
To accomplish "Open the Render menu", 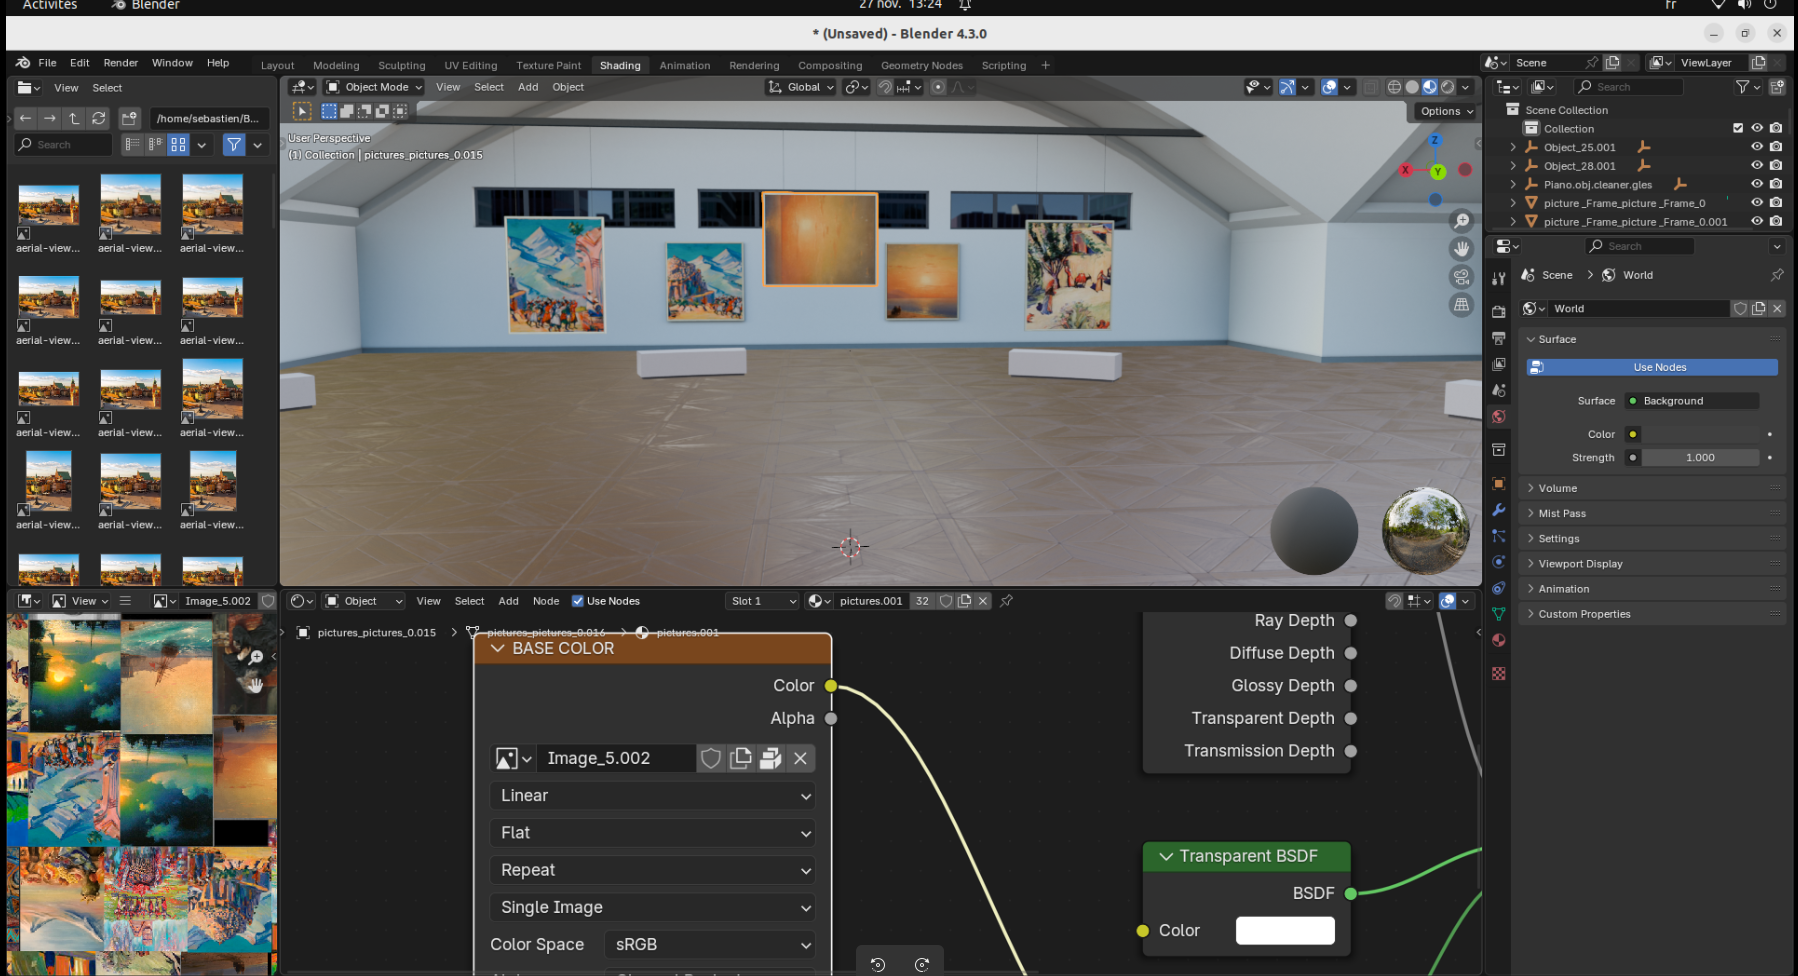I will pos(121,62).
